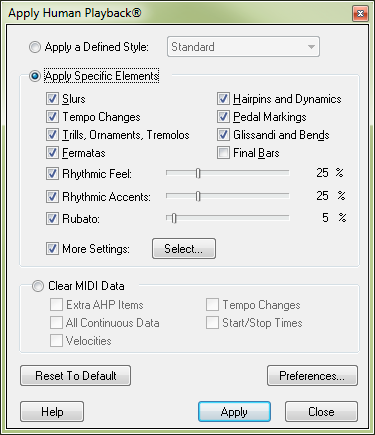Select the Clear MIDI Data radio button
The height and width of the screenshot is (435, 375).
click(x=38, y=286)
